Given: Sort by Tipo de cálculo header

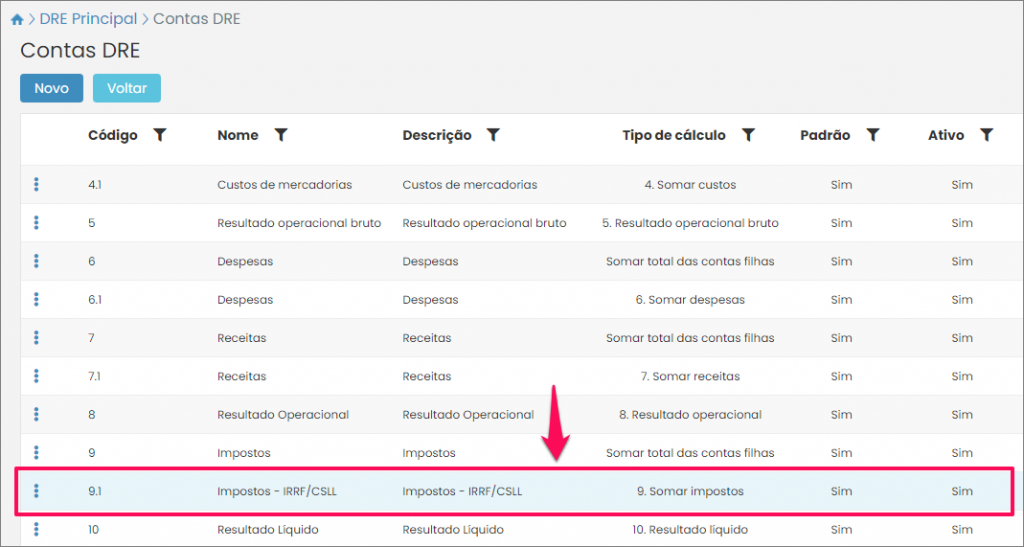Looking at the screenshot, I should pyautogui.click(x=673, y=135).
